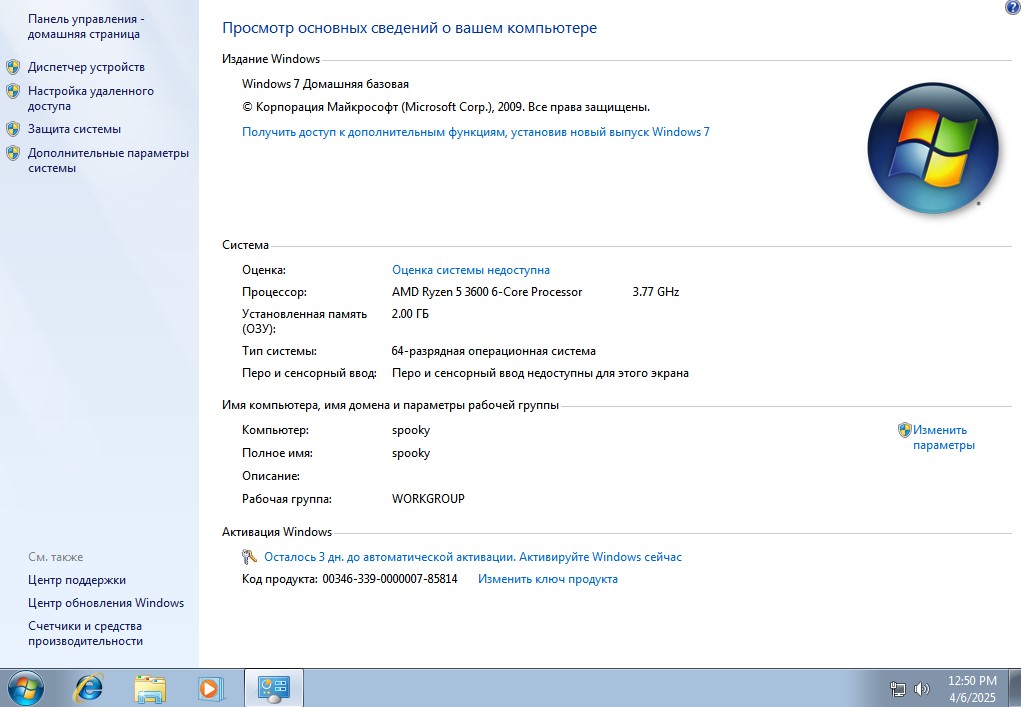Click the WORKGROUP value

pos(428,499)
